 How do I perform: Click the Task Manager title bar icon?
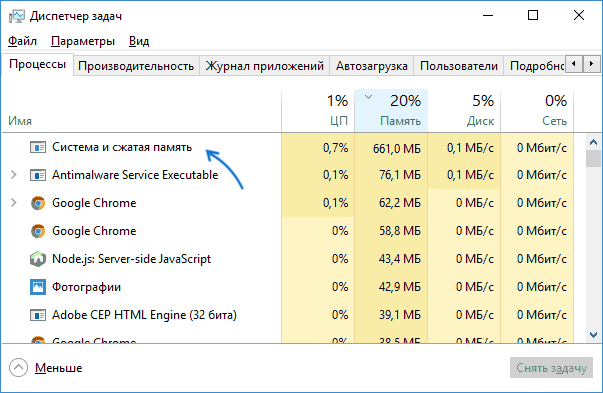[16, 16]
